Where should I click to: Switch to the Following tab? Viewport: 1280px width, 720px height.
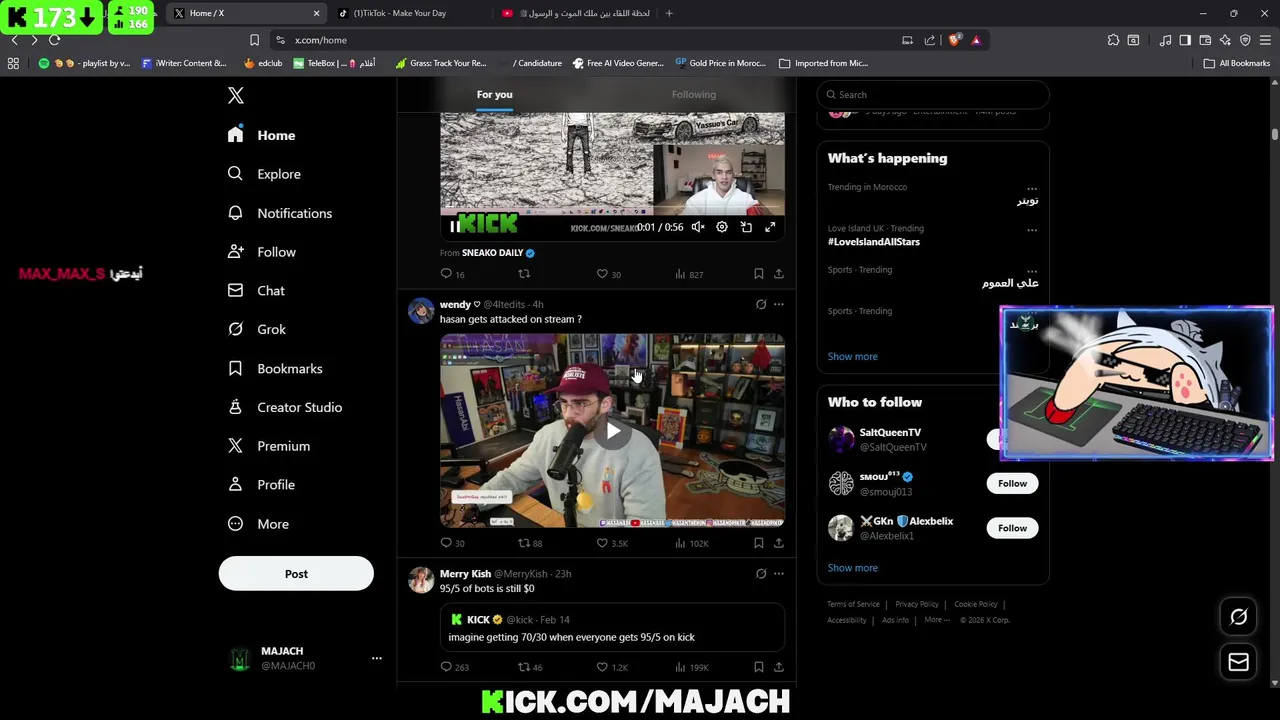tap(693, 94)
